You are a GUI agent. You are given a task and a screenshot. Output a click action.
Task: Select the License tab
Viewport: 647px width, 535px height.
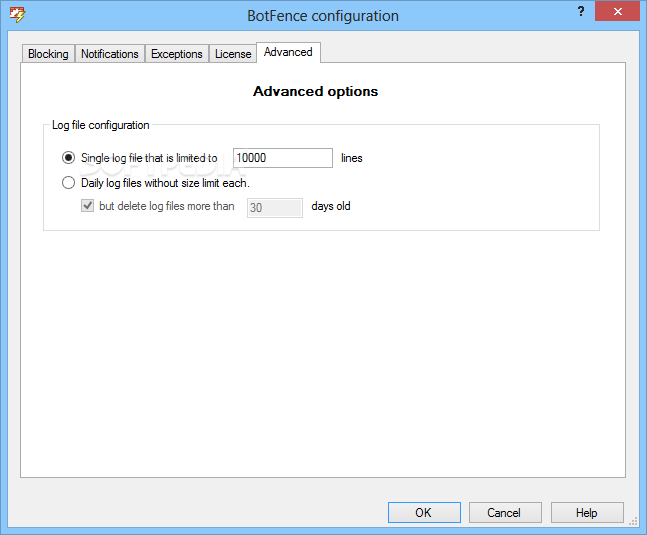[233, 54]
